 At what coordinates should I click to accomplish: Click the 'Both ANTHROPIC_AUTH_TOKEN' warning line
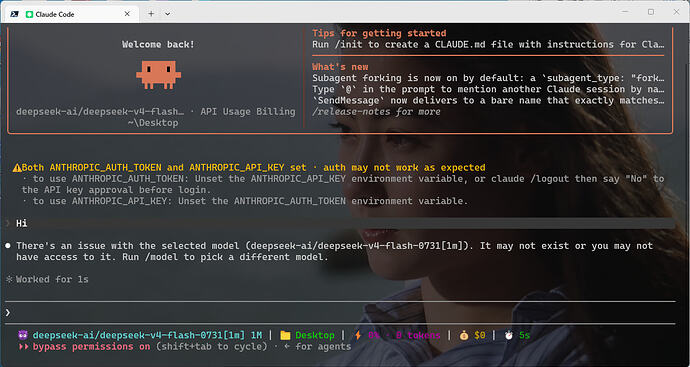tap(253, 168)
